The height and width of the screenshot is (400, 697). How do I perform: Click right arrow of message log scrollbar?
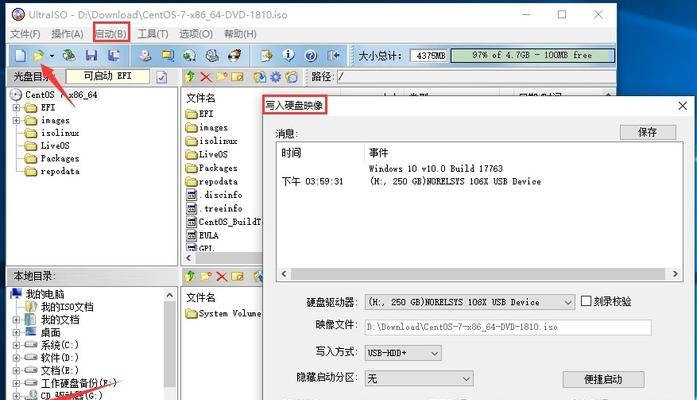click(x=675, y=274)
